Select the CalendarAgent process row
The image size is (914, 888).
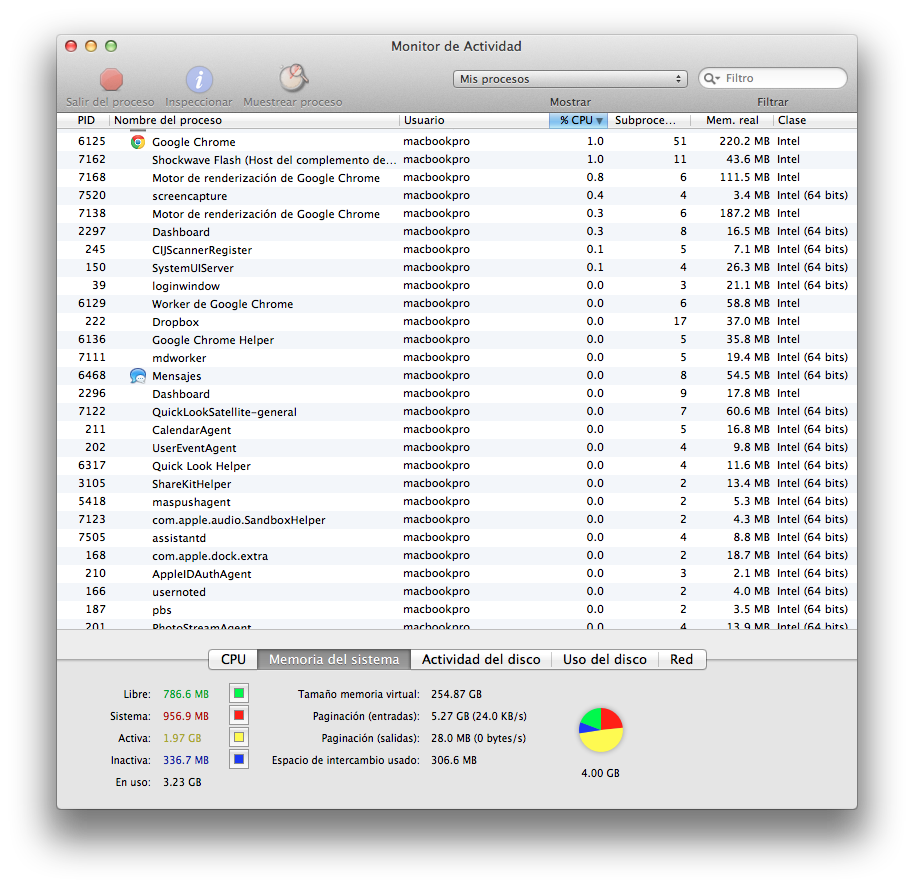pos(457,430)
